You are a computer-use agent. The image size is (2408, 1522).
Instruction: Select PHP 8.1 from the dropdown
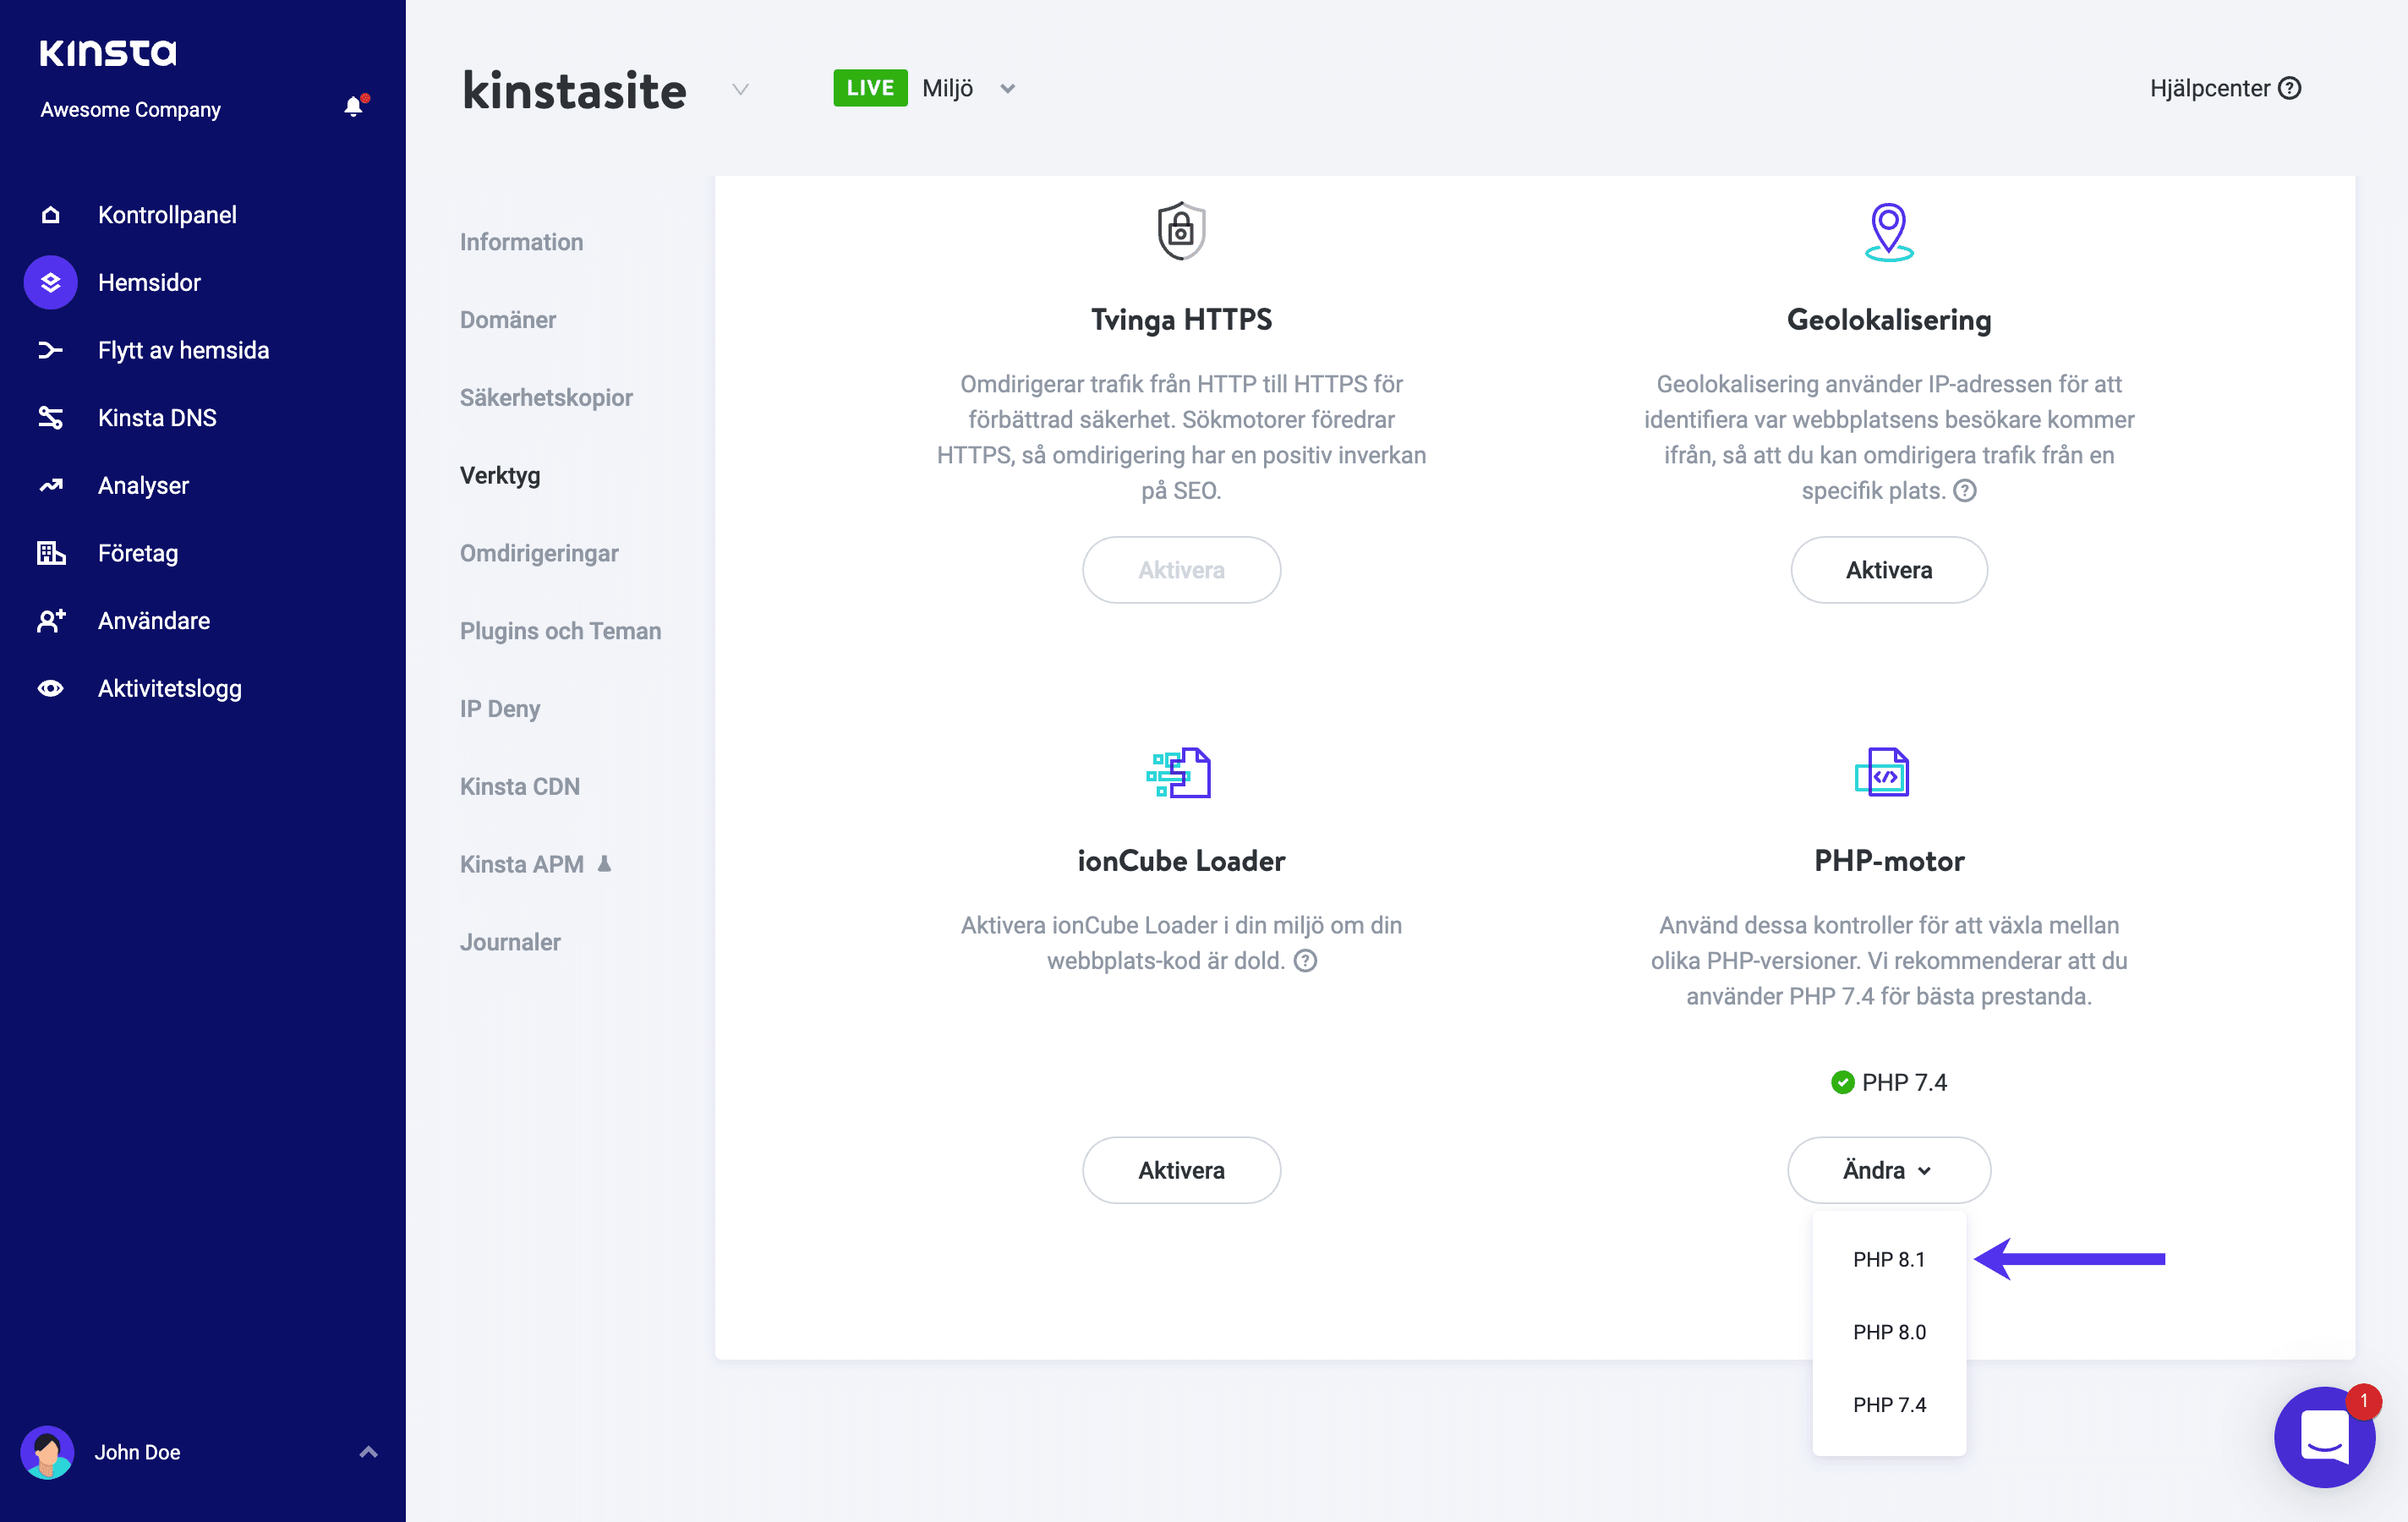(x=1888, y=1260)
